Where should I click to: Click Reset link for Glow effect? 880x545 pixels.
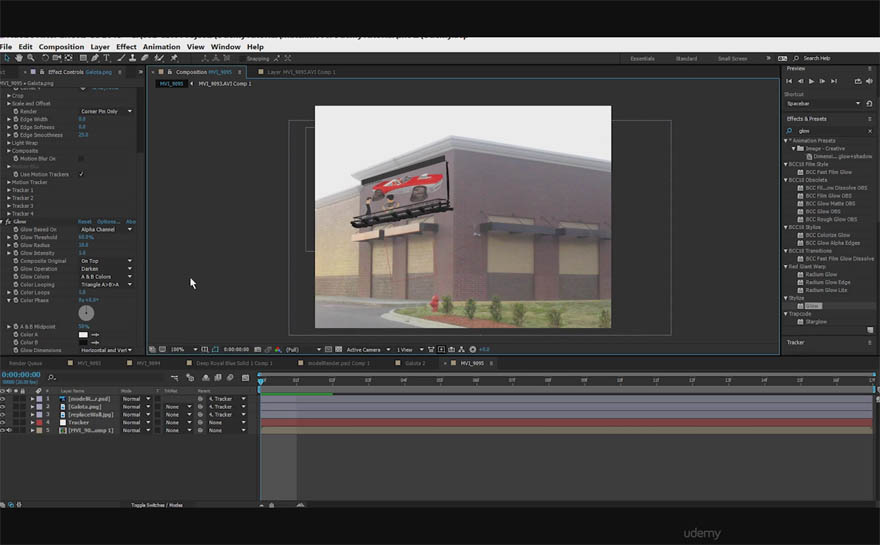click(x=85, y=222)
